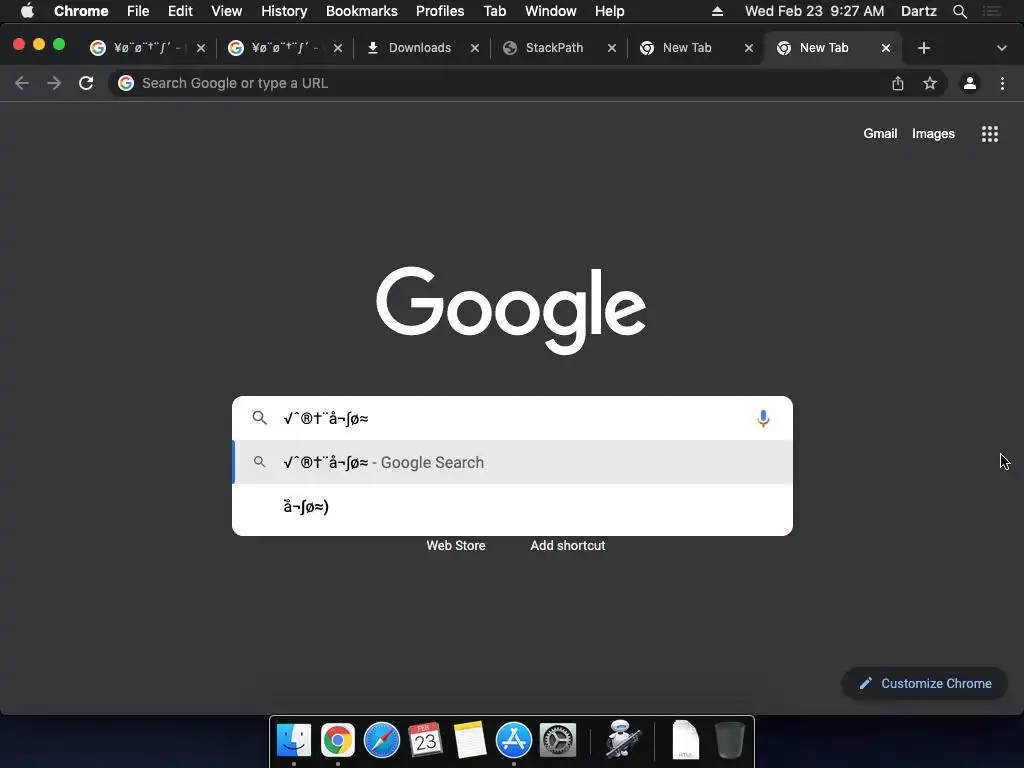Screen dimensions: 1024x768
Task: Close the second Google search tab
Action: click(x=338, y=48)
